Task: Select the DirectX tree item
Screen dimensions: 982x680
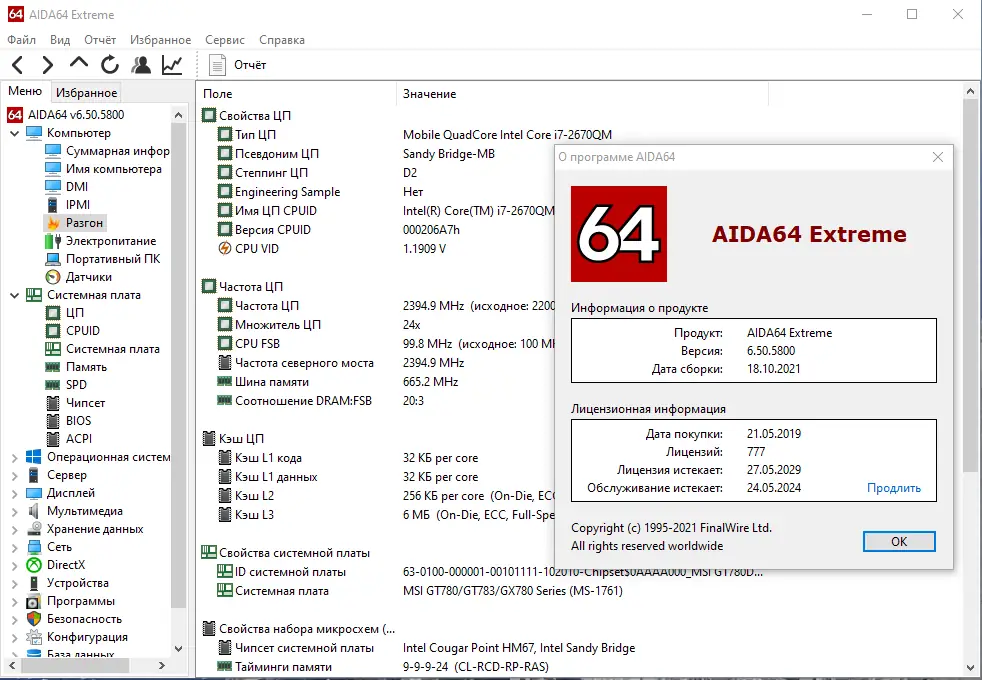Action: point(66,565)
